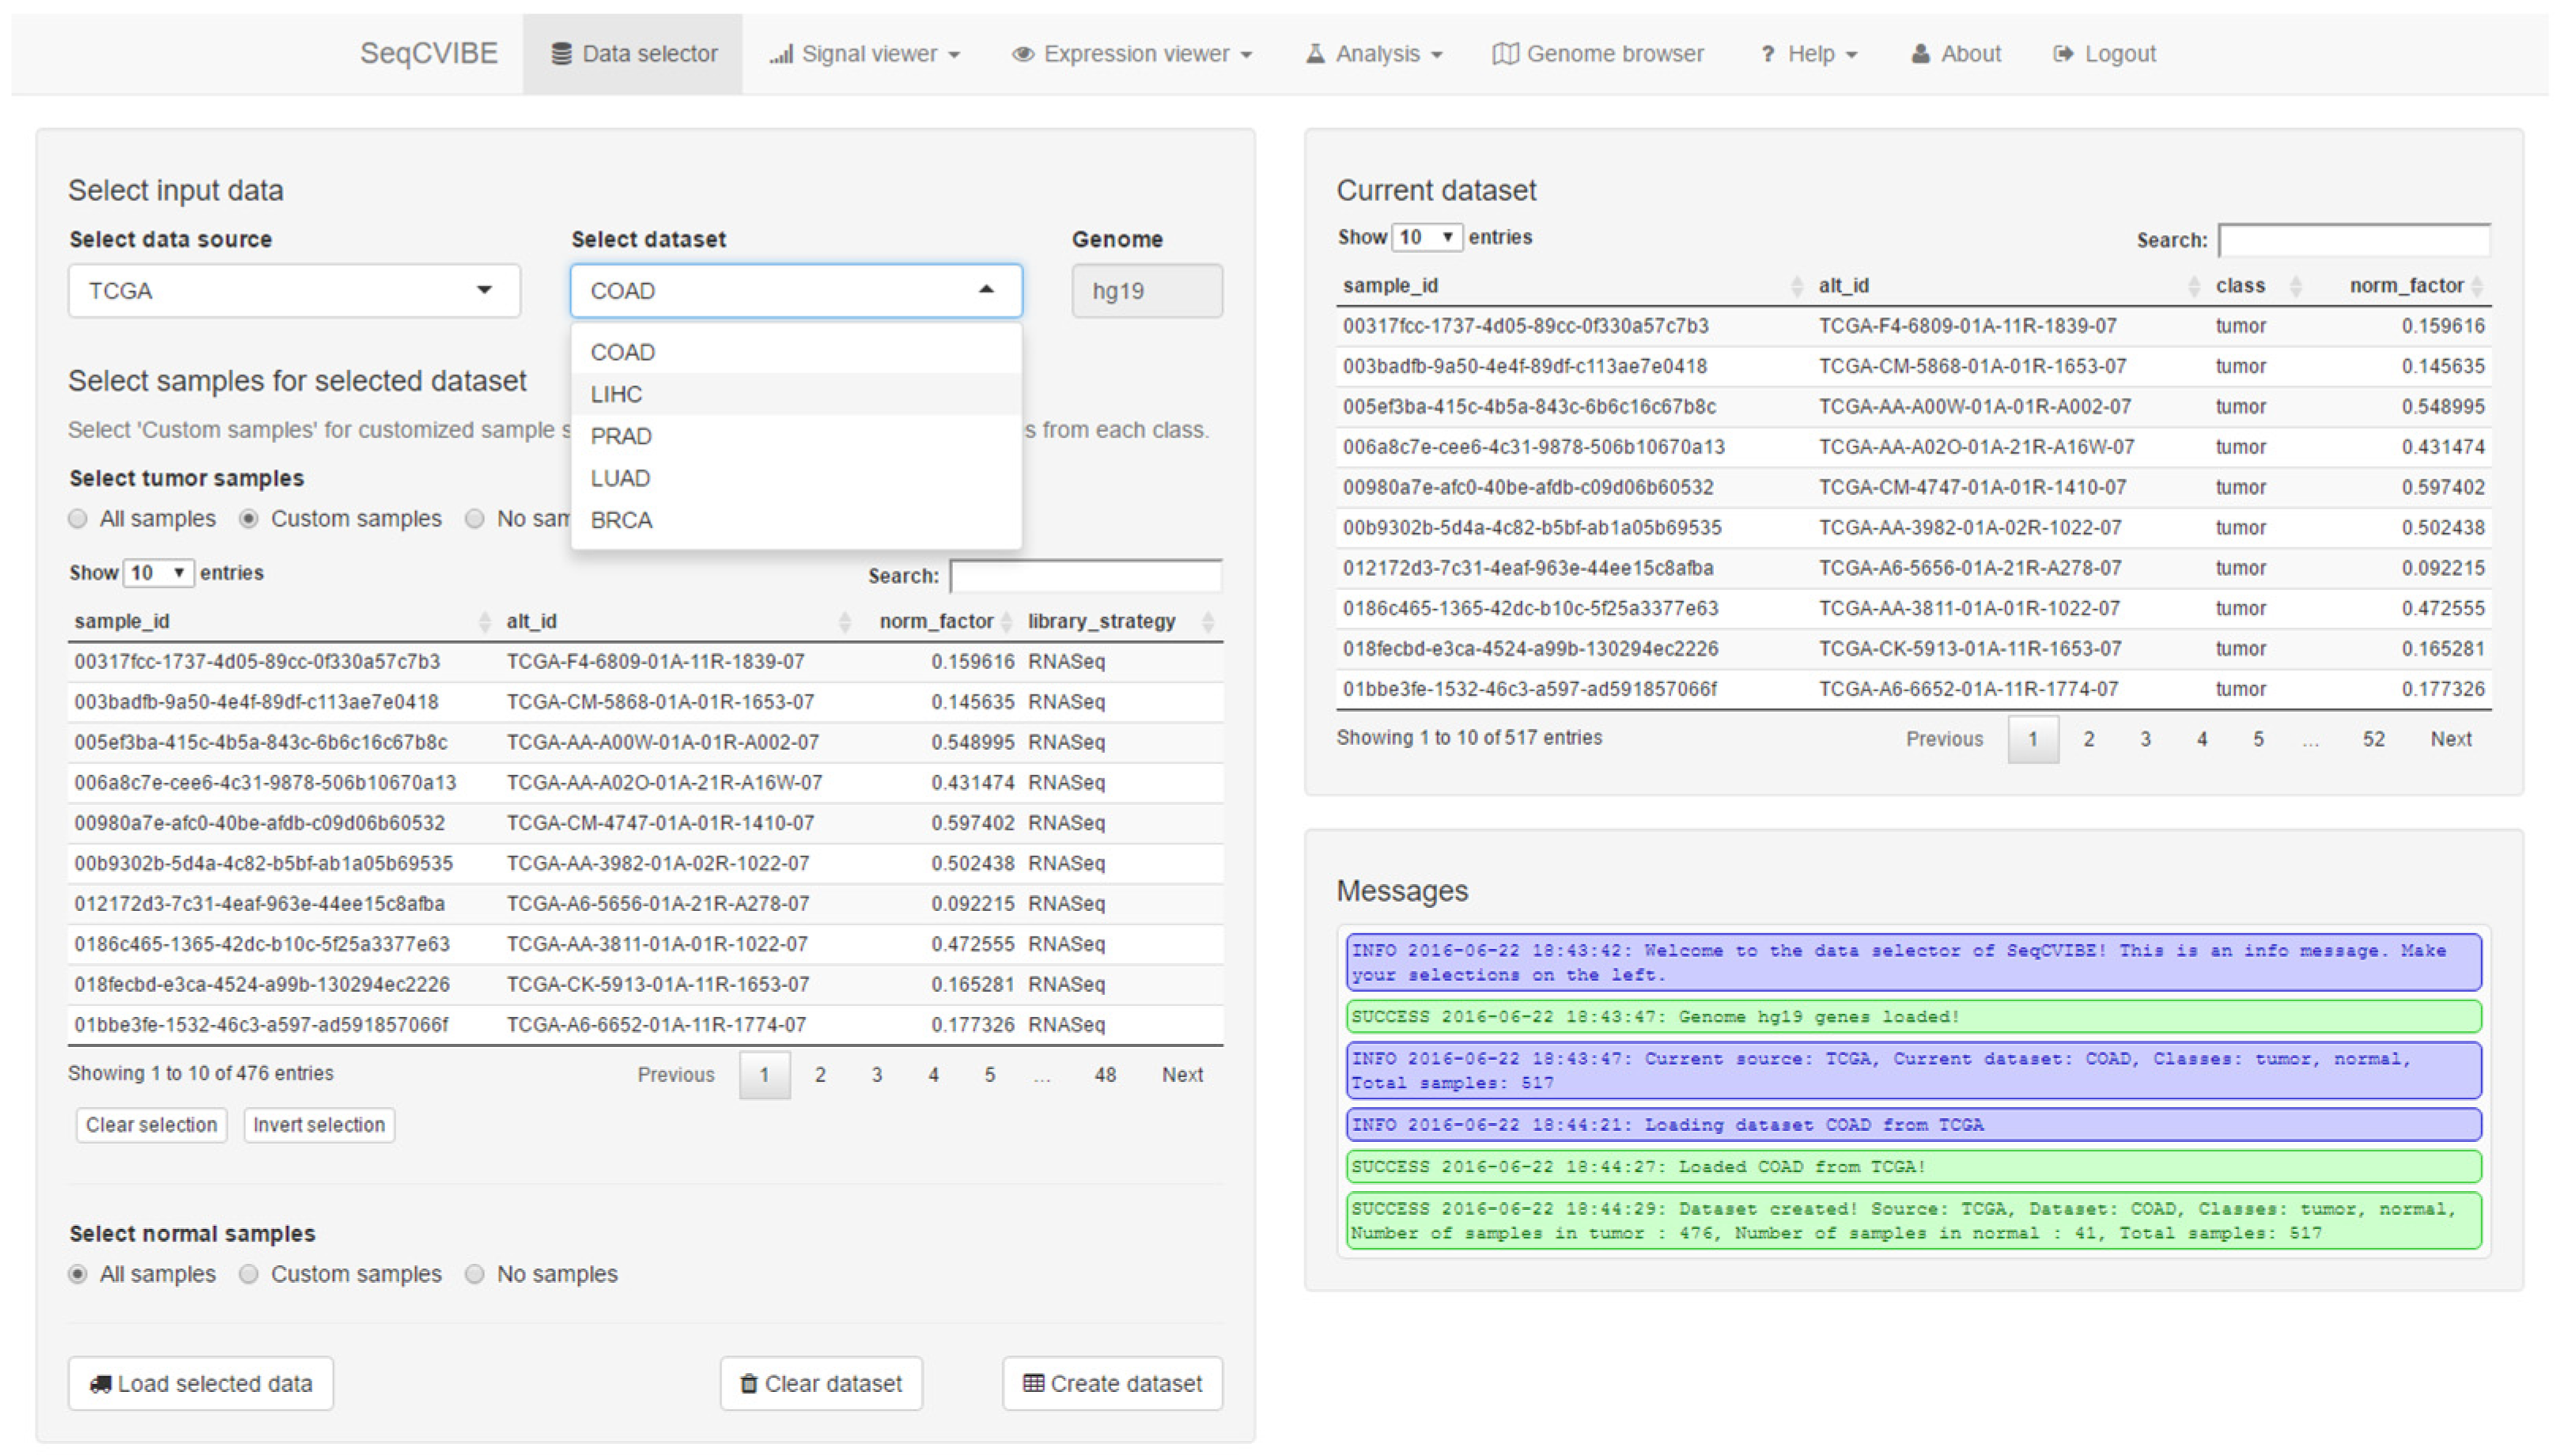Select All samples for tumor samples
2557x1456 pixels.
[78, 519]
